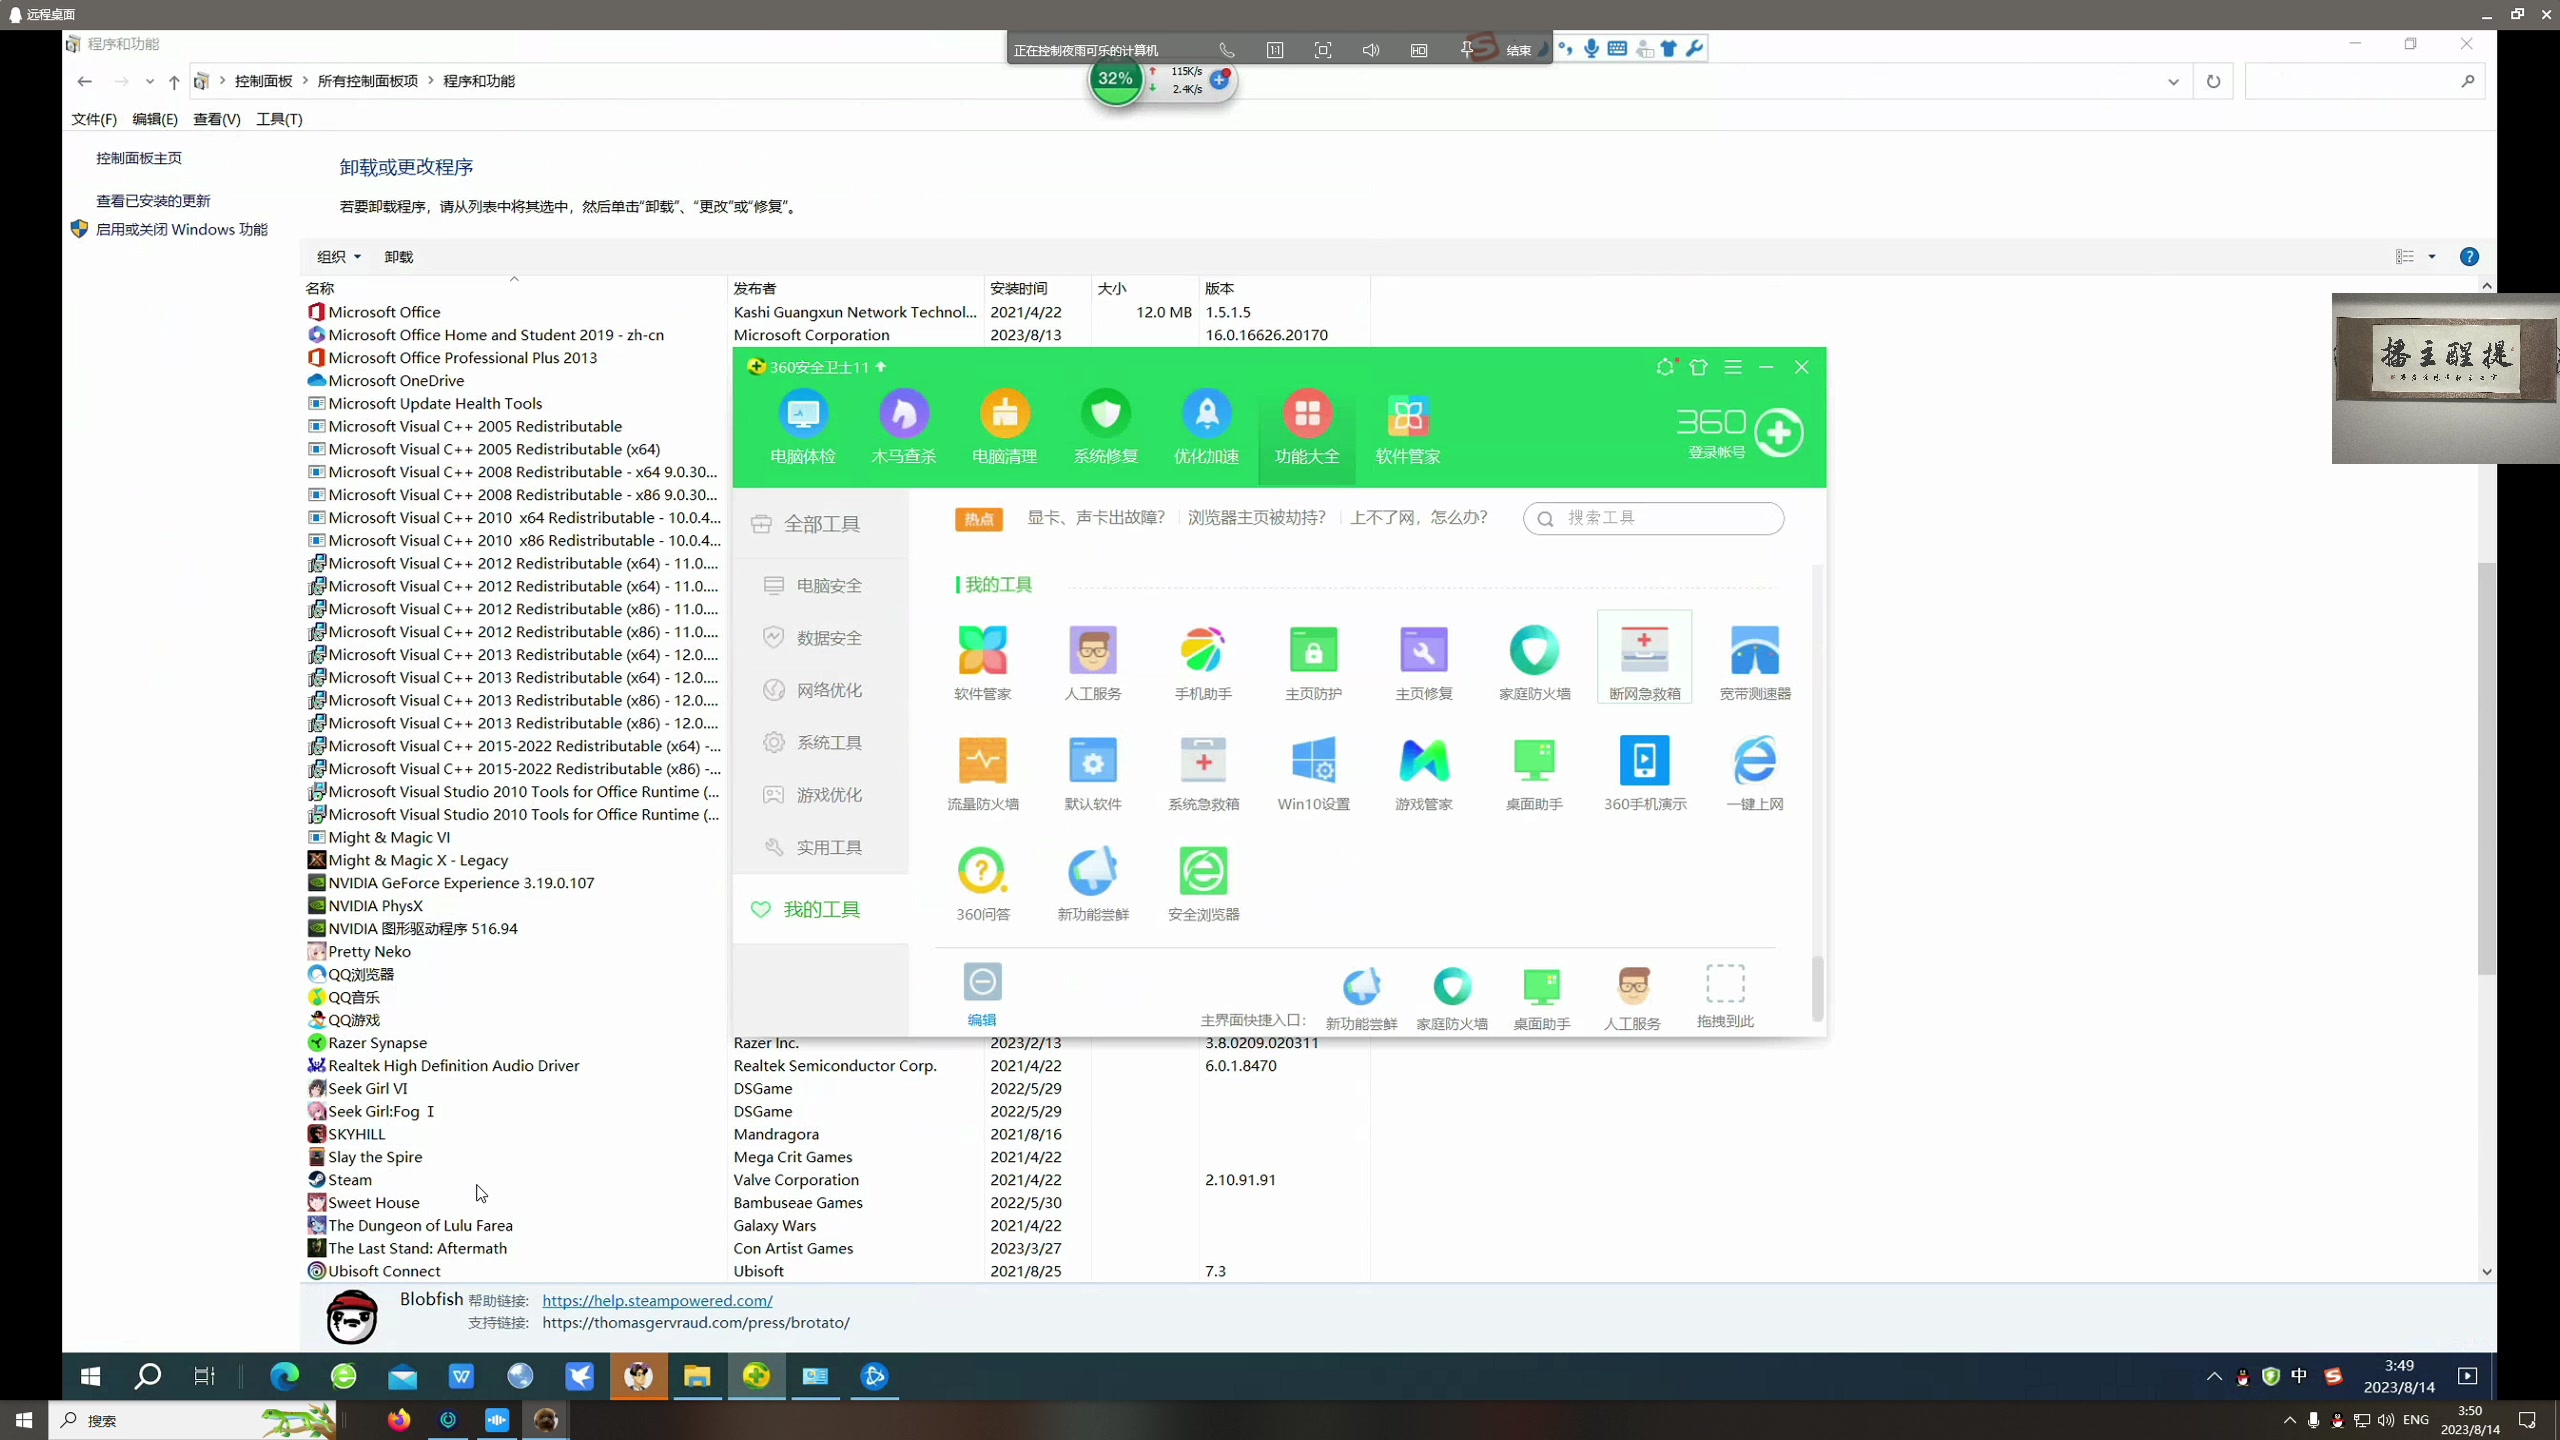The height and width of the screenshot is (1440, 2560).
Task: Click the 电脑清理 cleanup icon
Action: click(x=1004, y=415)
